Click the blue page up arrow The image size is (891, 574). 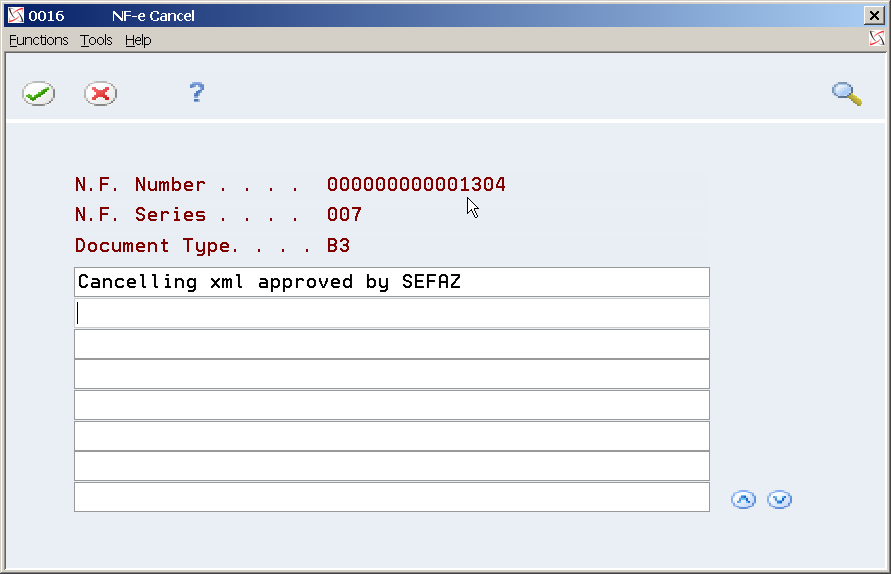[743, 500]
